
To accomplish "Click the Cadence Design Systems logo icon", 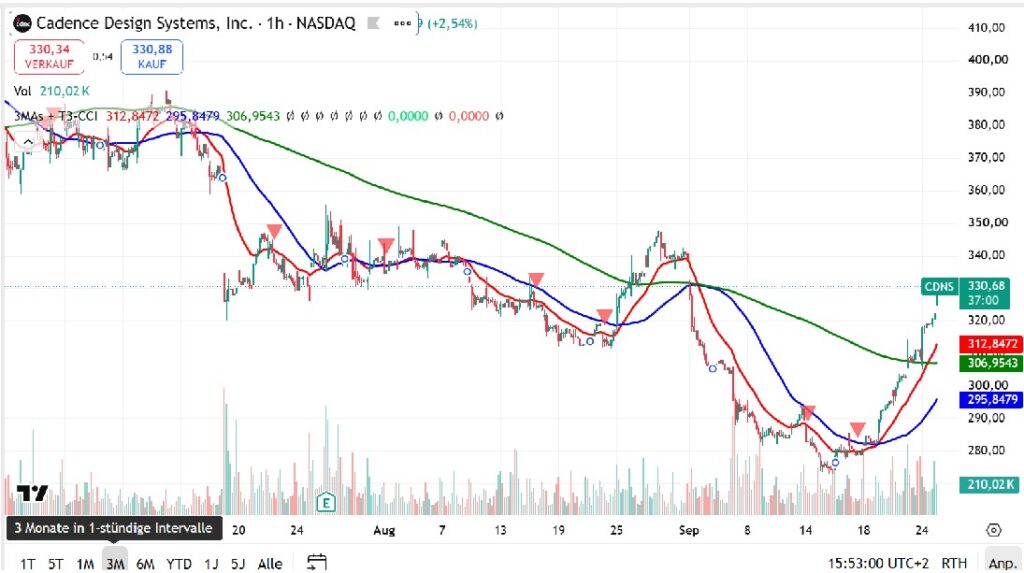I will tap(22, 24).
